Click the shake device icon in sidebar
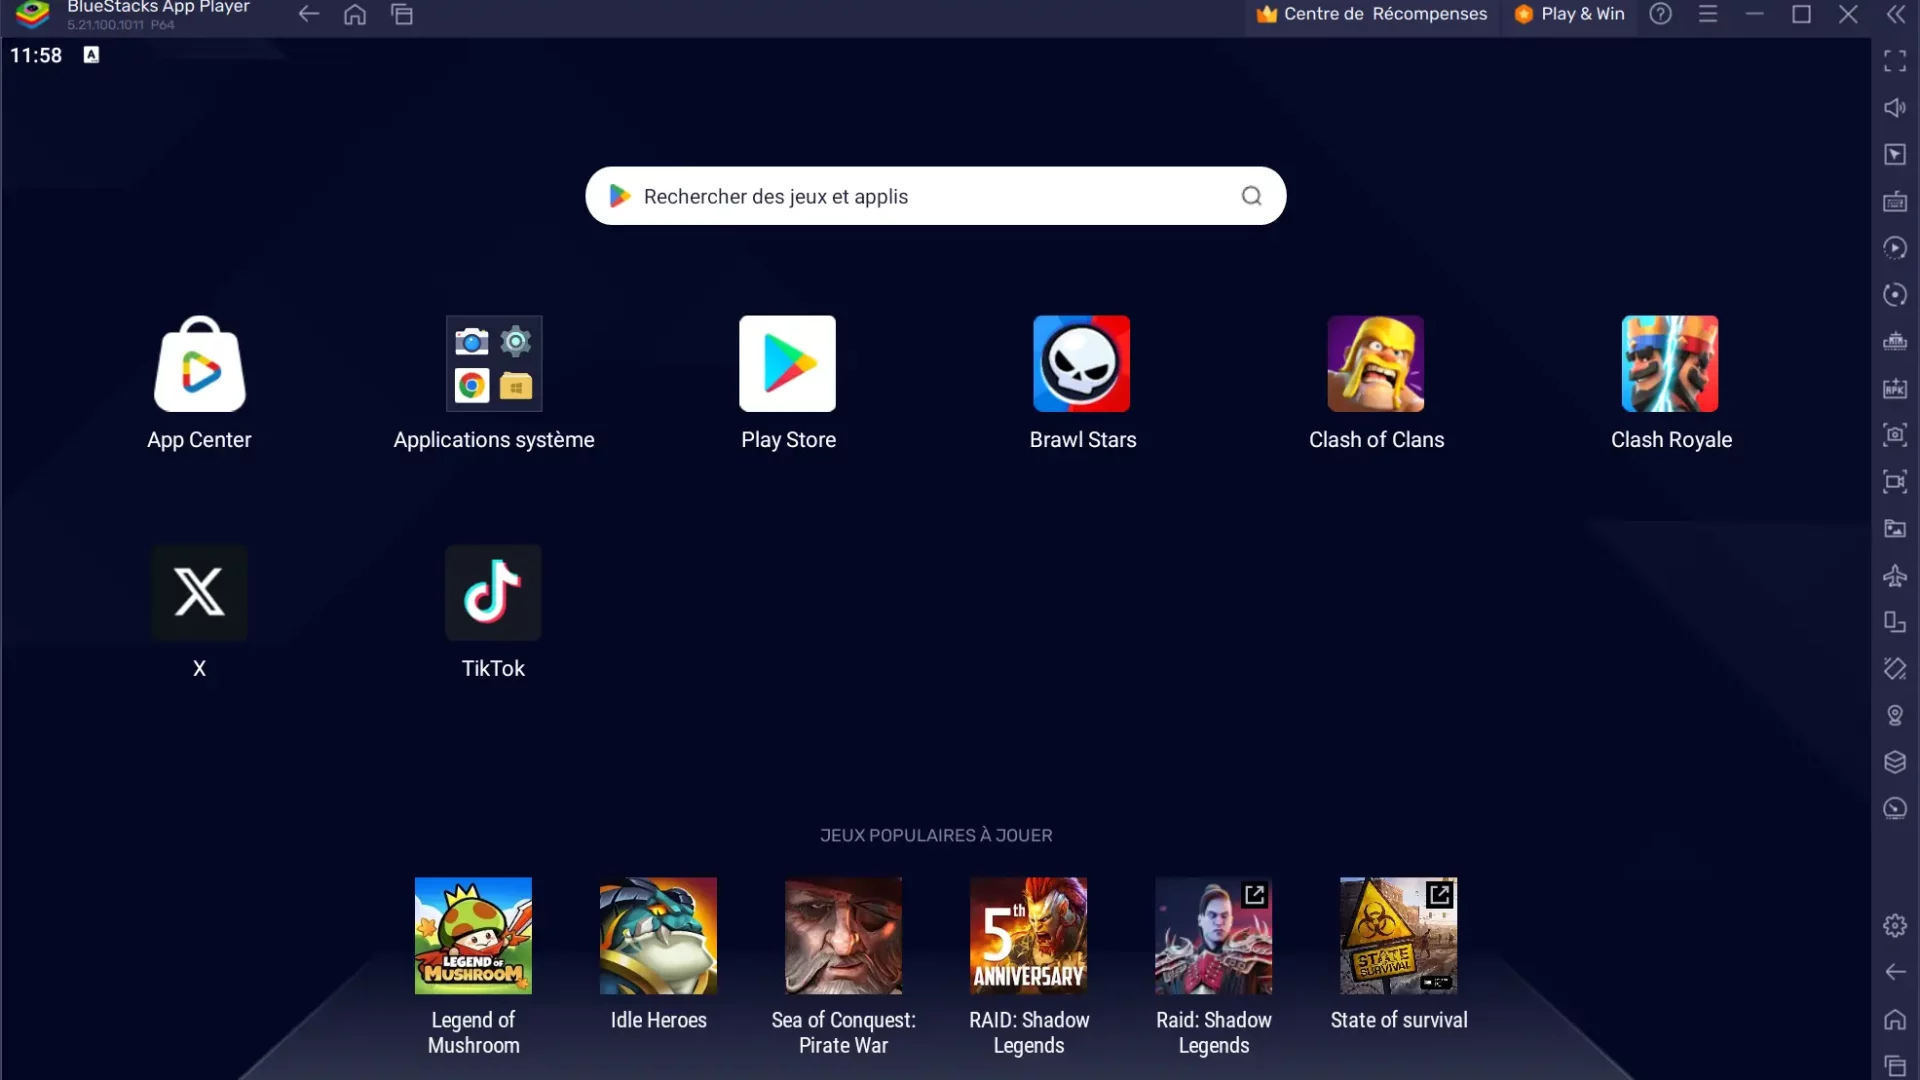This screenshot has width=1920, height=1080. (x=1895, y=668)
